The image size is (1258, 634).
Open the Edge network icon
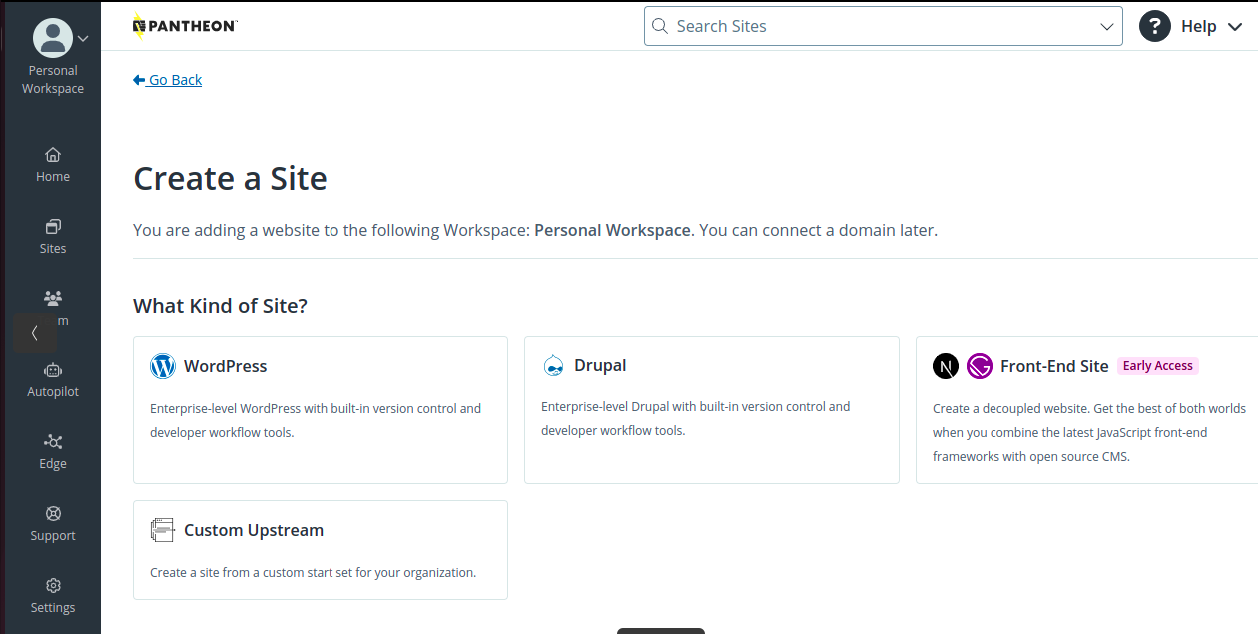point(53,442)
